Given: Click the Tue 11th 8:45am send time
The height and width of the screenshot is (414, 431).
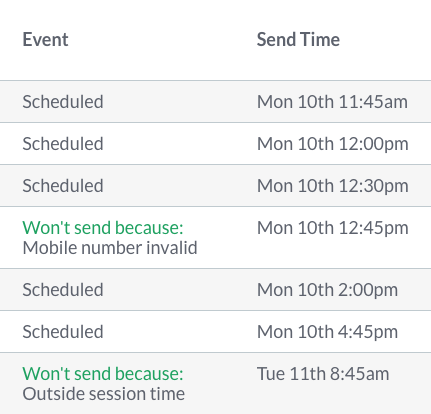Looking at the screenshot, I should 323,374.
